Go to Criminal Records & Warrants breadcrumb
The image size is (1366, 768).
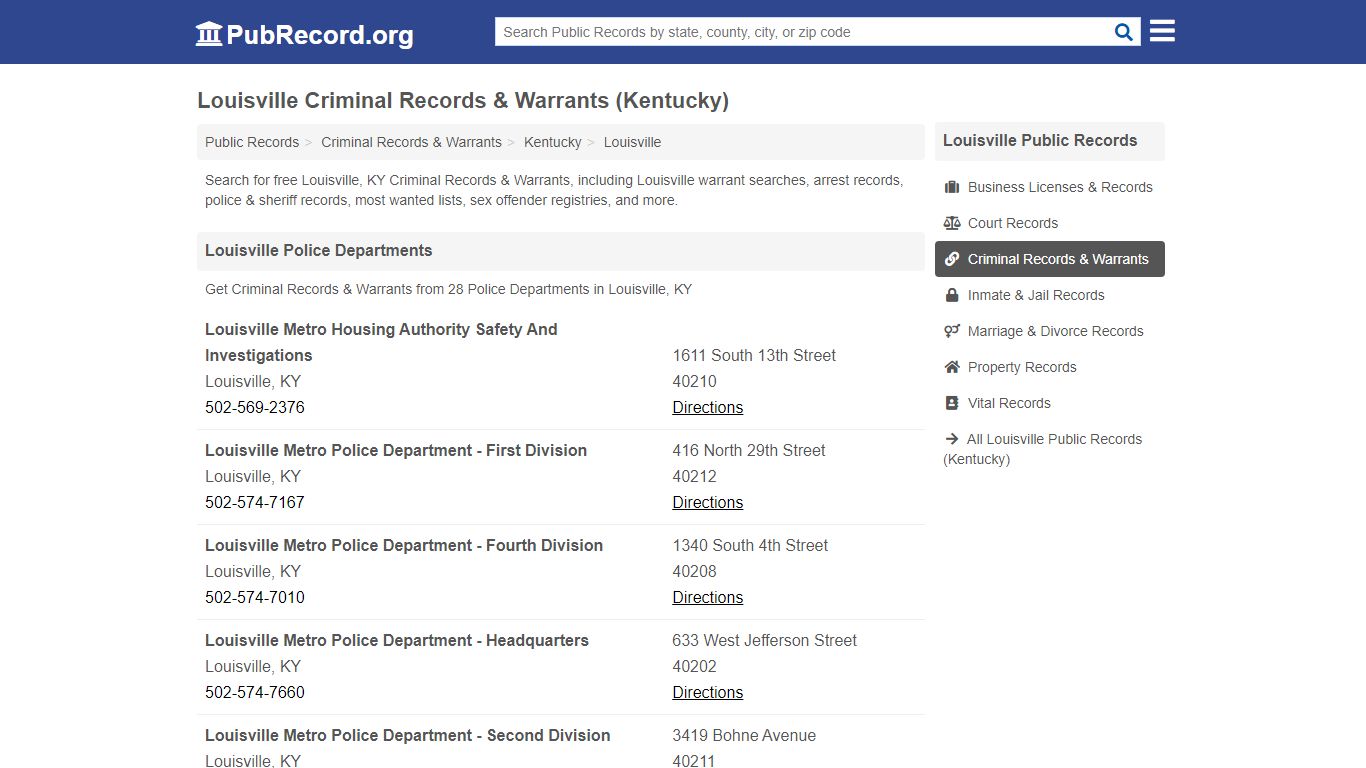point(411,142)
